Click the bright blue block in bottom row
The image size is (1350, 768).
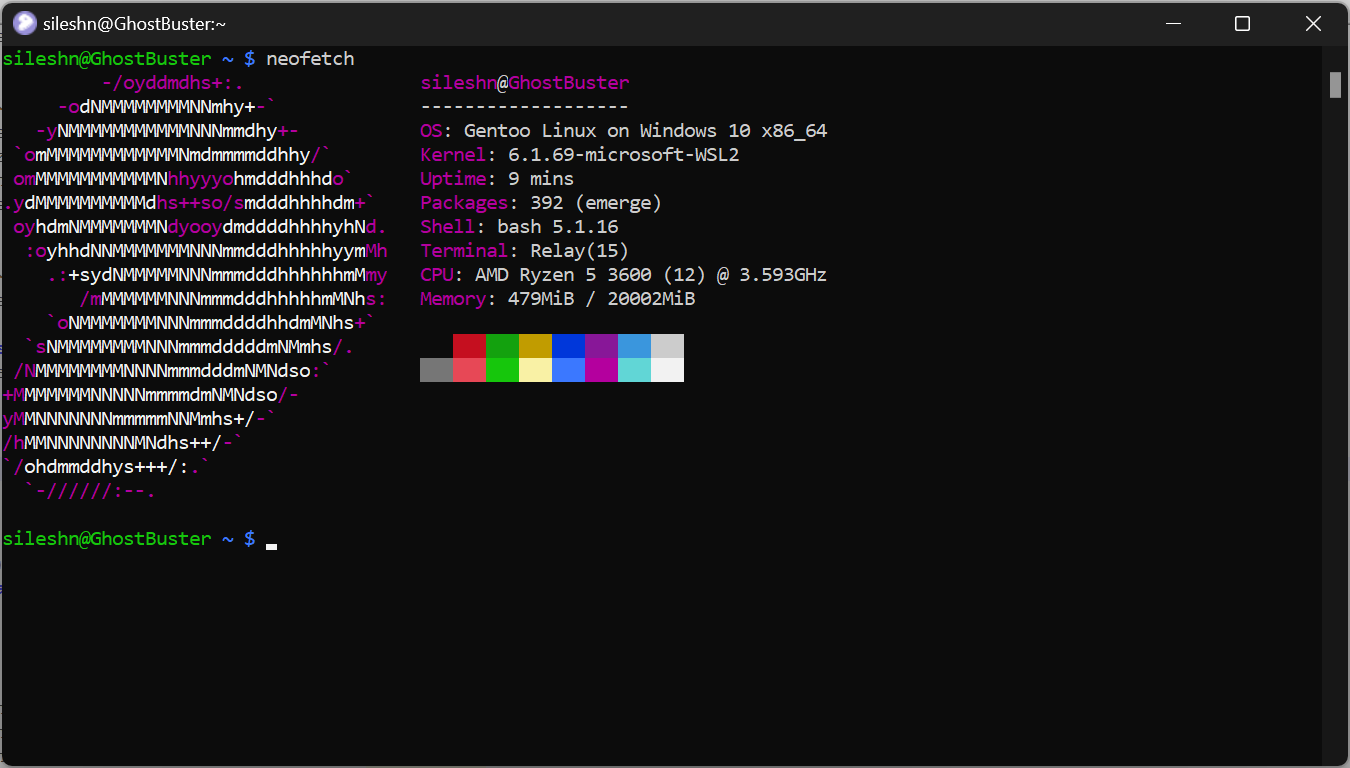pyautogui.click(x=568, y=370)
